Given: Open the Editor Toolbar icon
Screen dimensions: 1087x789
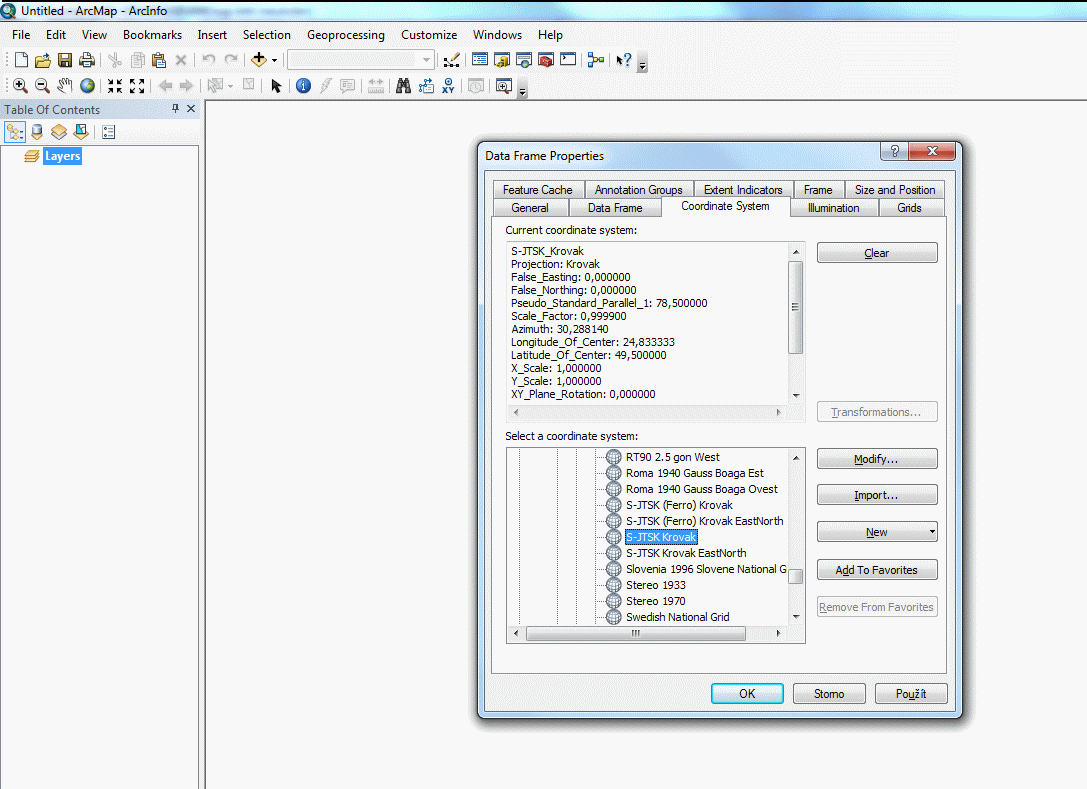Looking at the screenshot, I should (451, 60).
